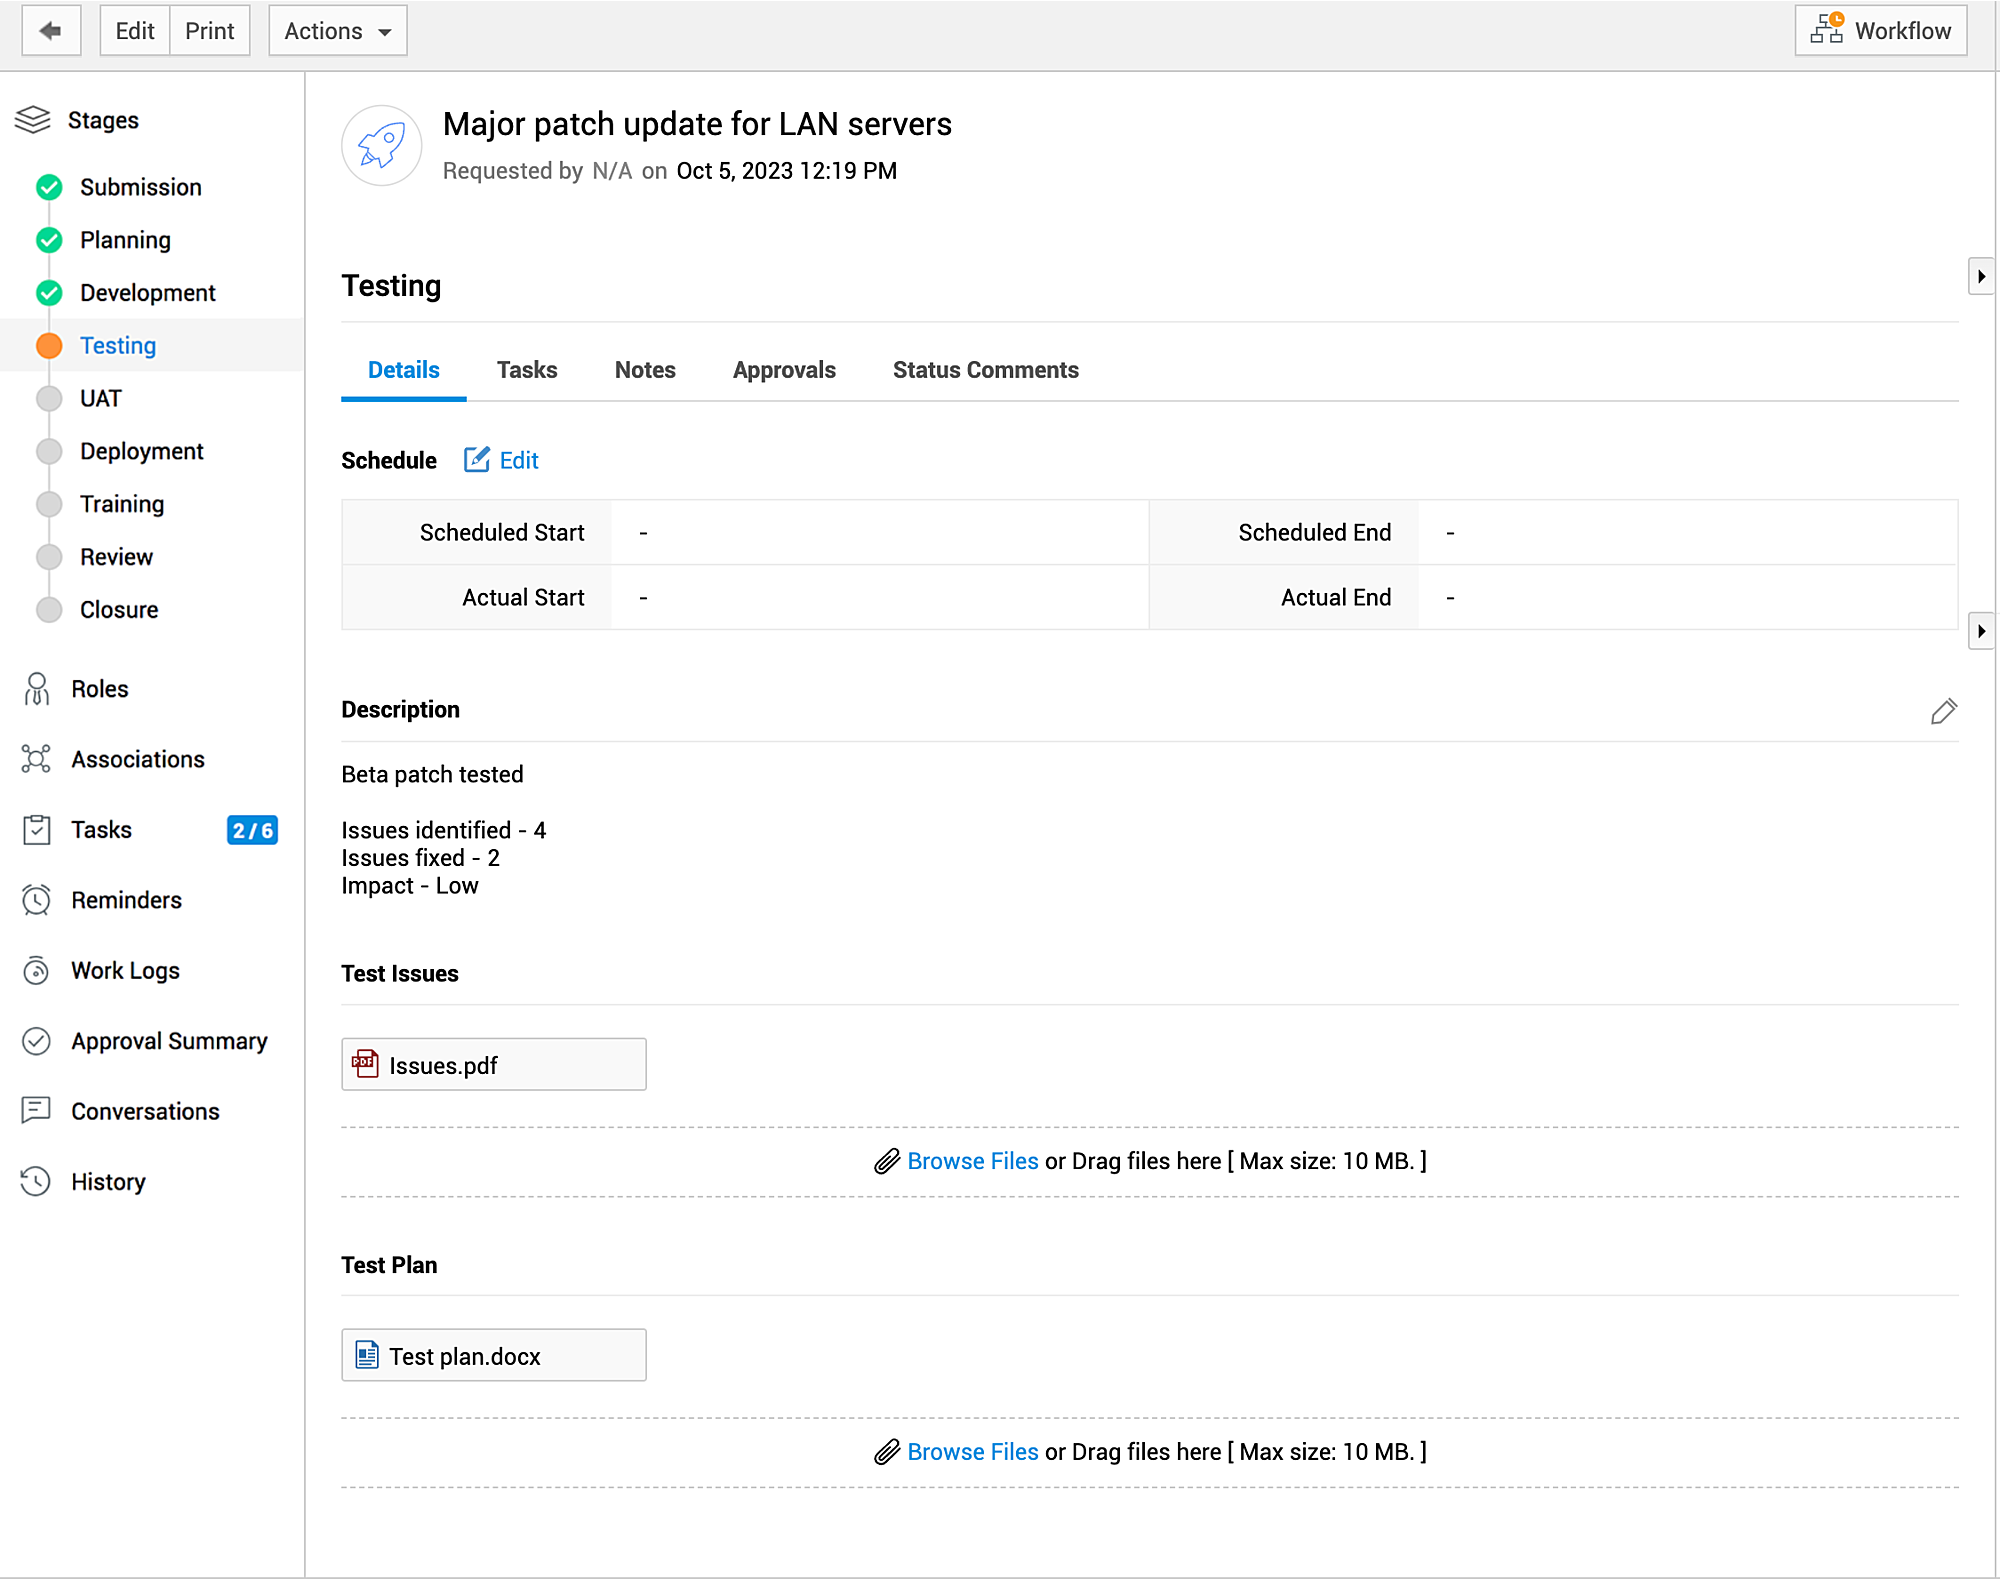Viewport: 2000px width, 1579px height.
Task: Open the History section
Action: [108, 1181]
